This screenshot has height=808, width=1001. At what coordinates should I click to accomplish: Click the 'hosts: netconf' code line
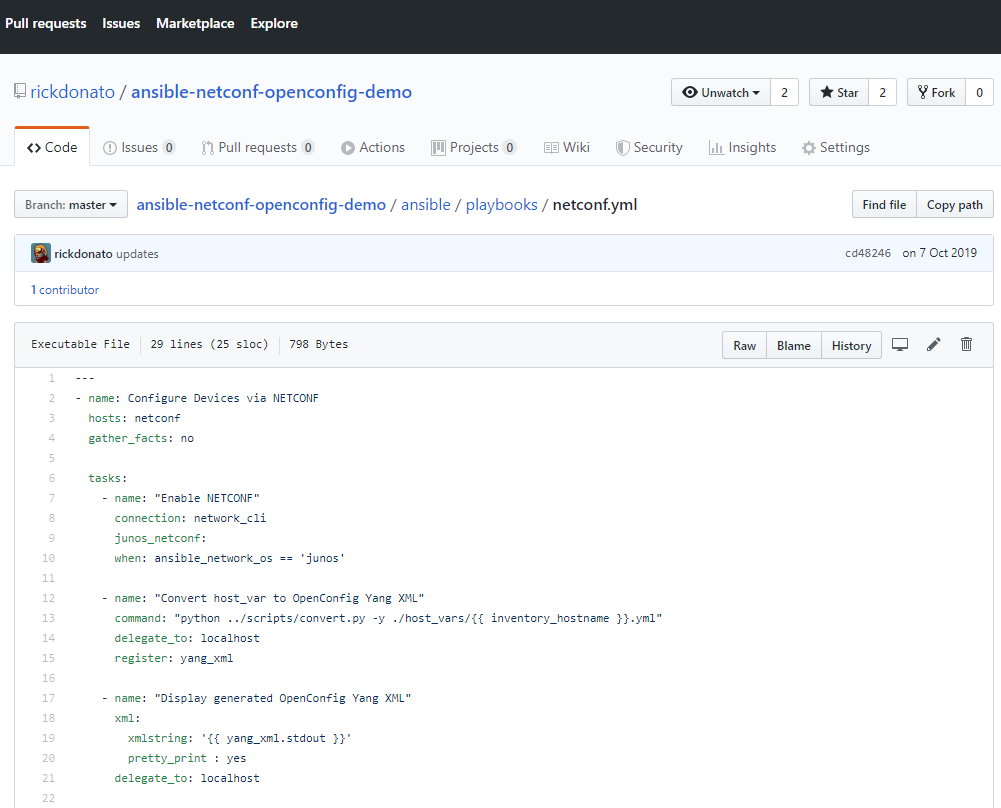[134, 418]
